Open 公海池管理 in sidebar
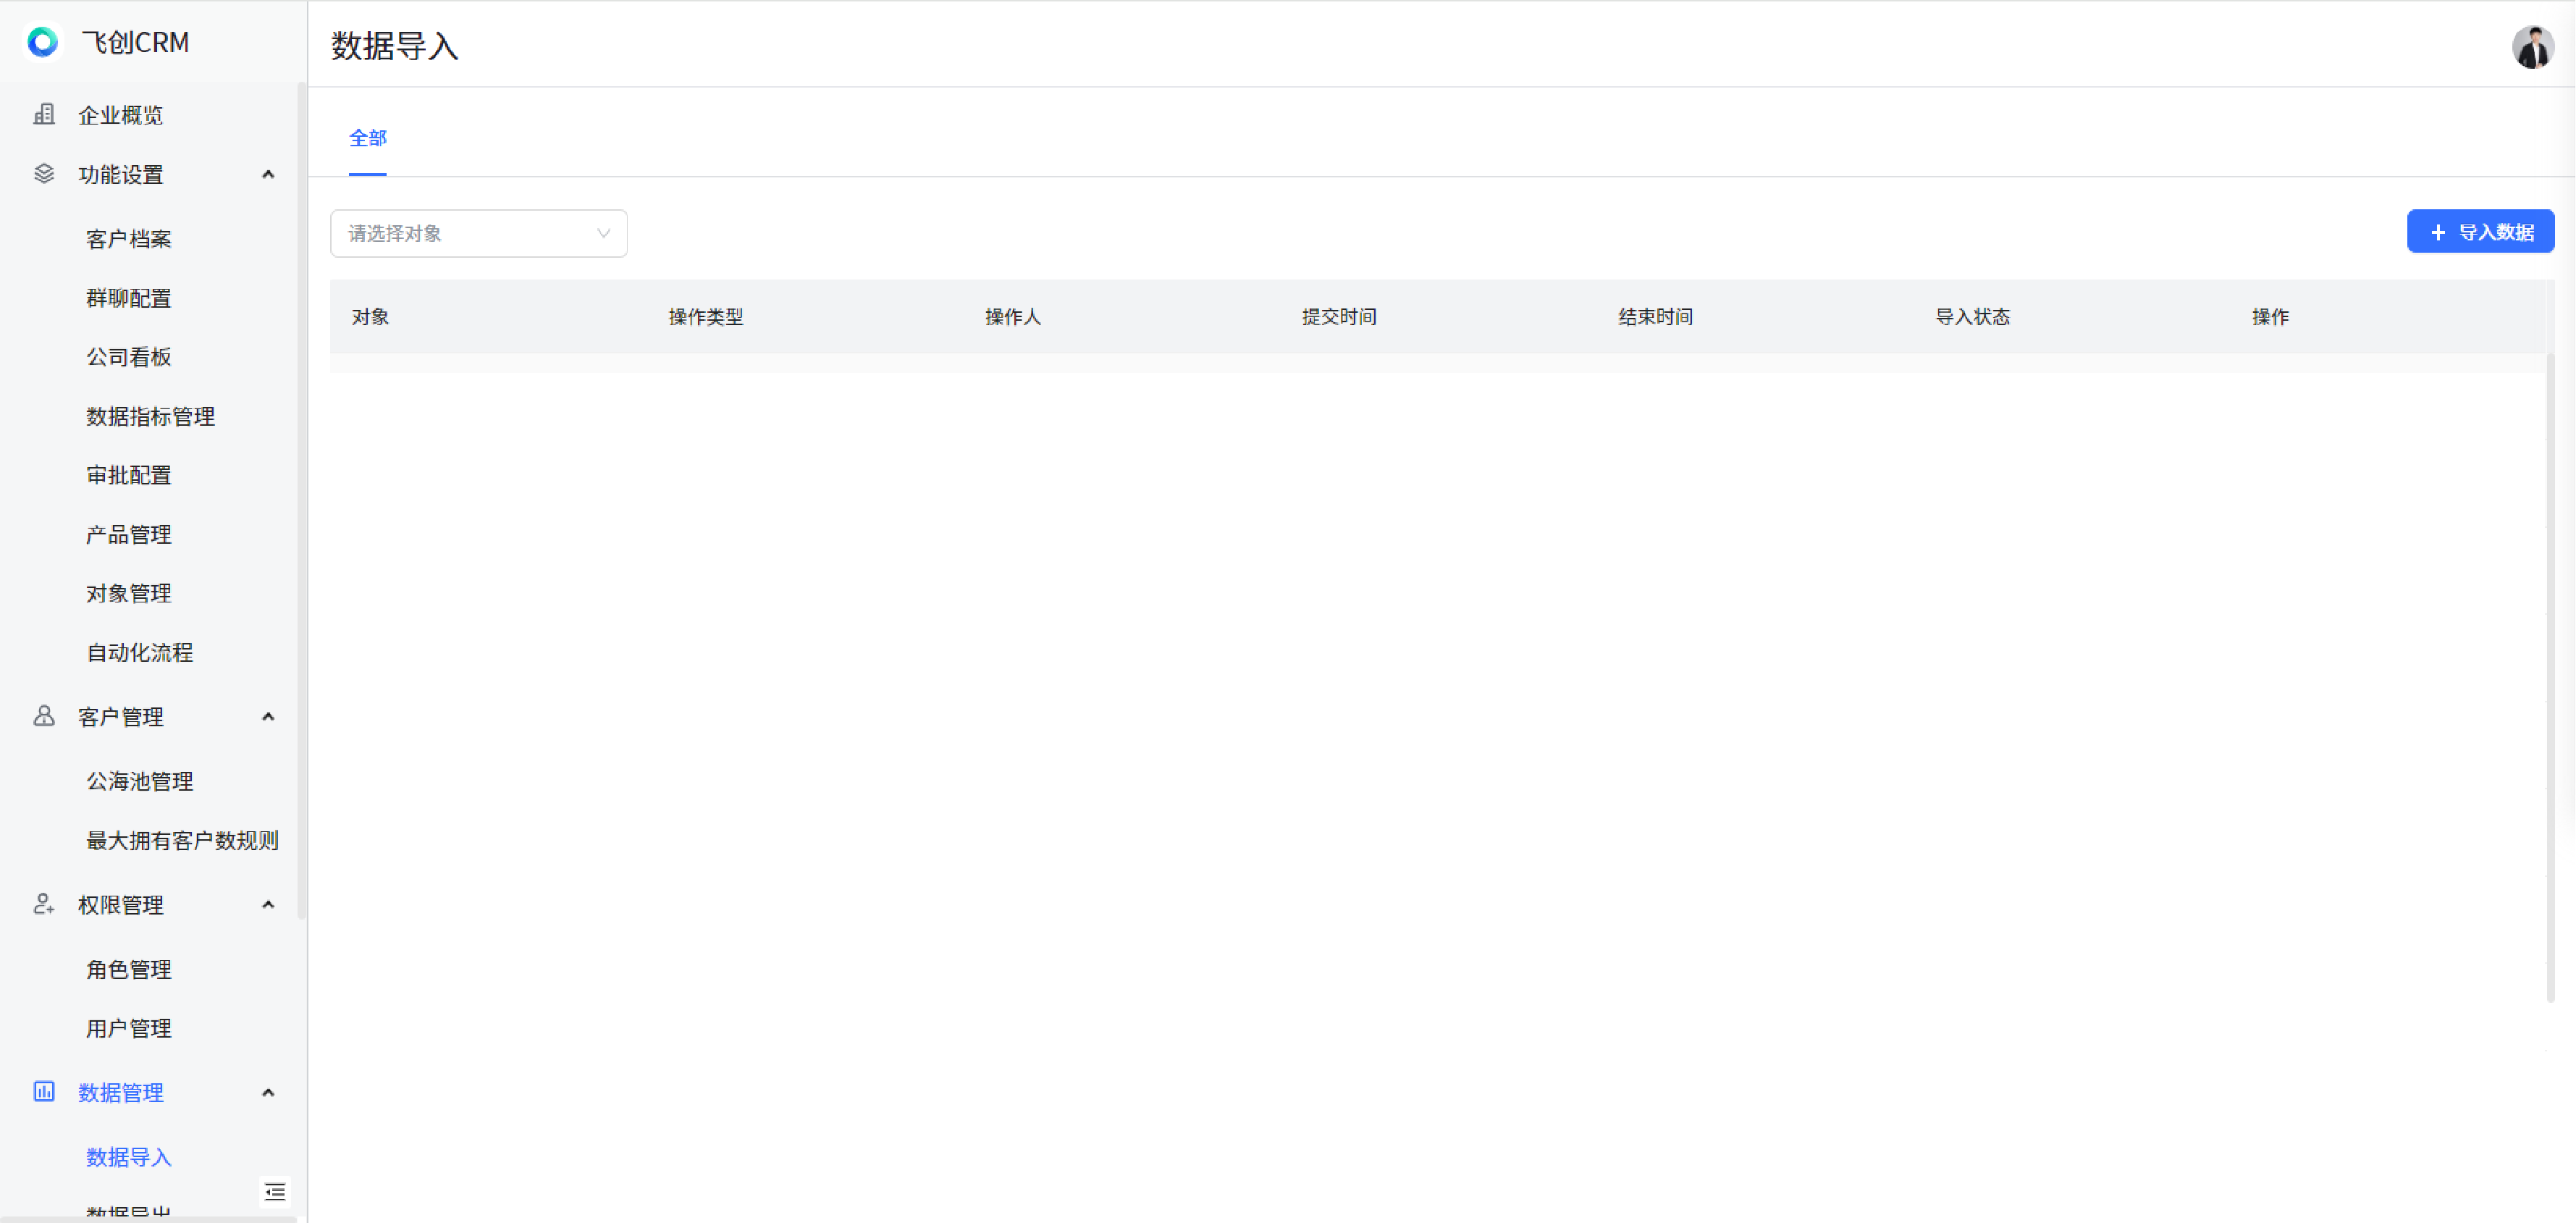Viewport: 2576px width, 1223px height. click(x=139, y=781)
